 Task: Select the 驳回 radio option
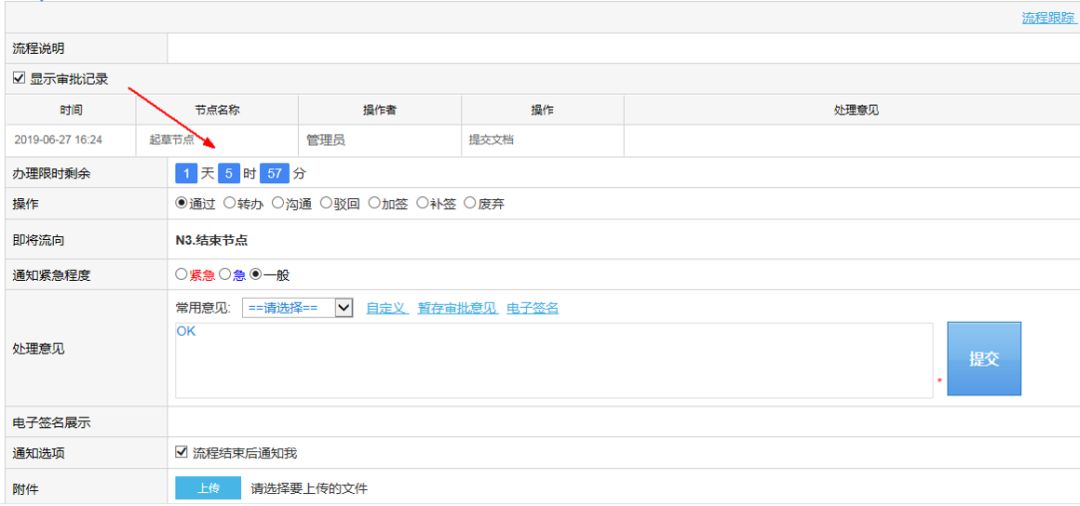click(326, 204)
